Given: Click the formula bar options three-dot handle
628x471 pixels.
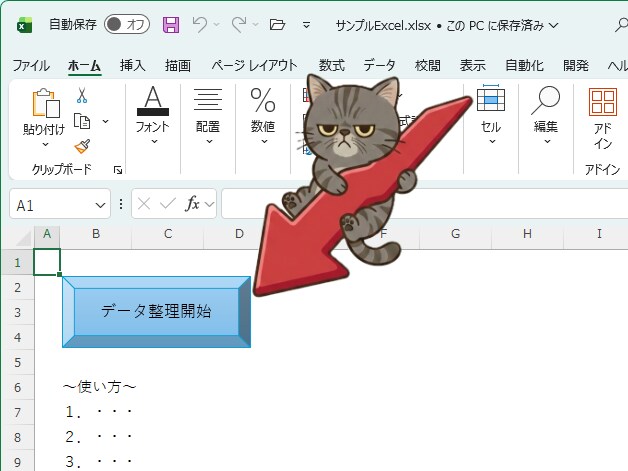Looking at the screenshot, I should point(121,204).
